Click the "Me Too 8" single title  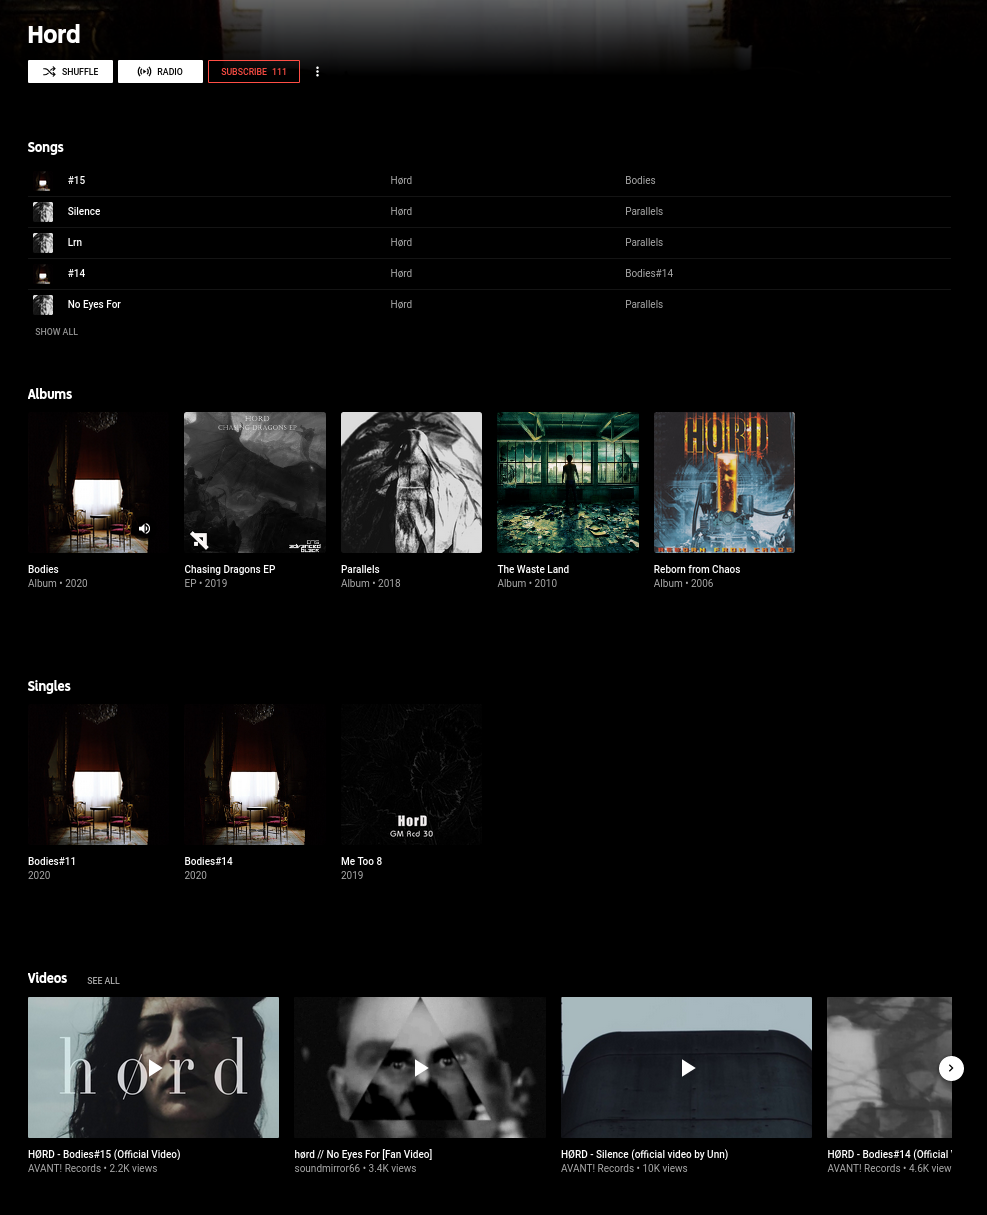pos(361,862)
